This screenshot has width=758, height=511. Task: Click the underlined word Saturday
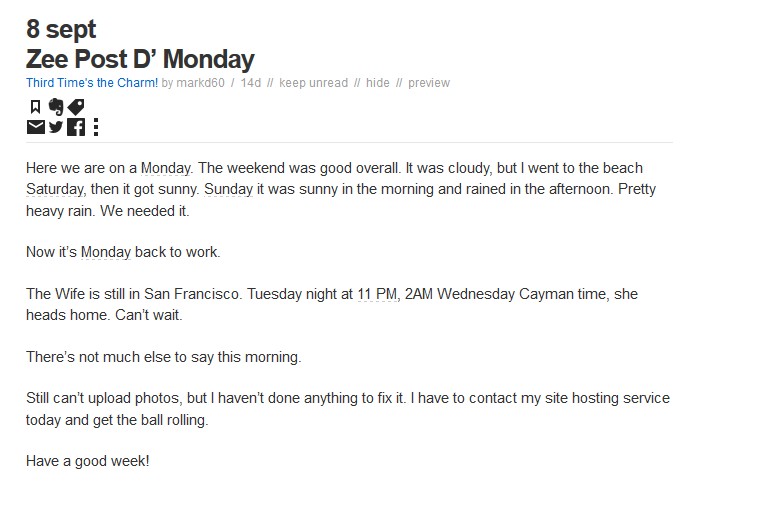point(55,189)
